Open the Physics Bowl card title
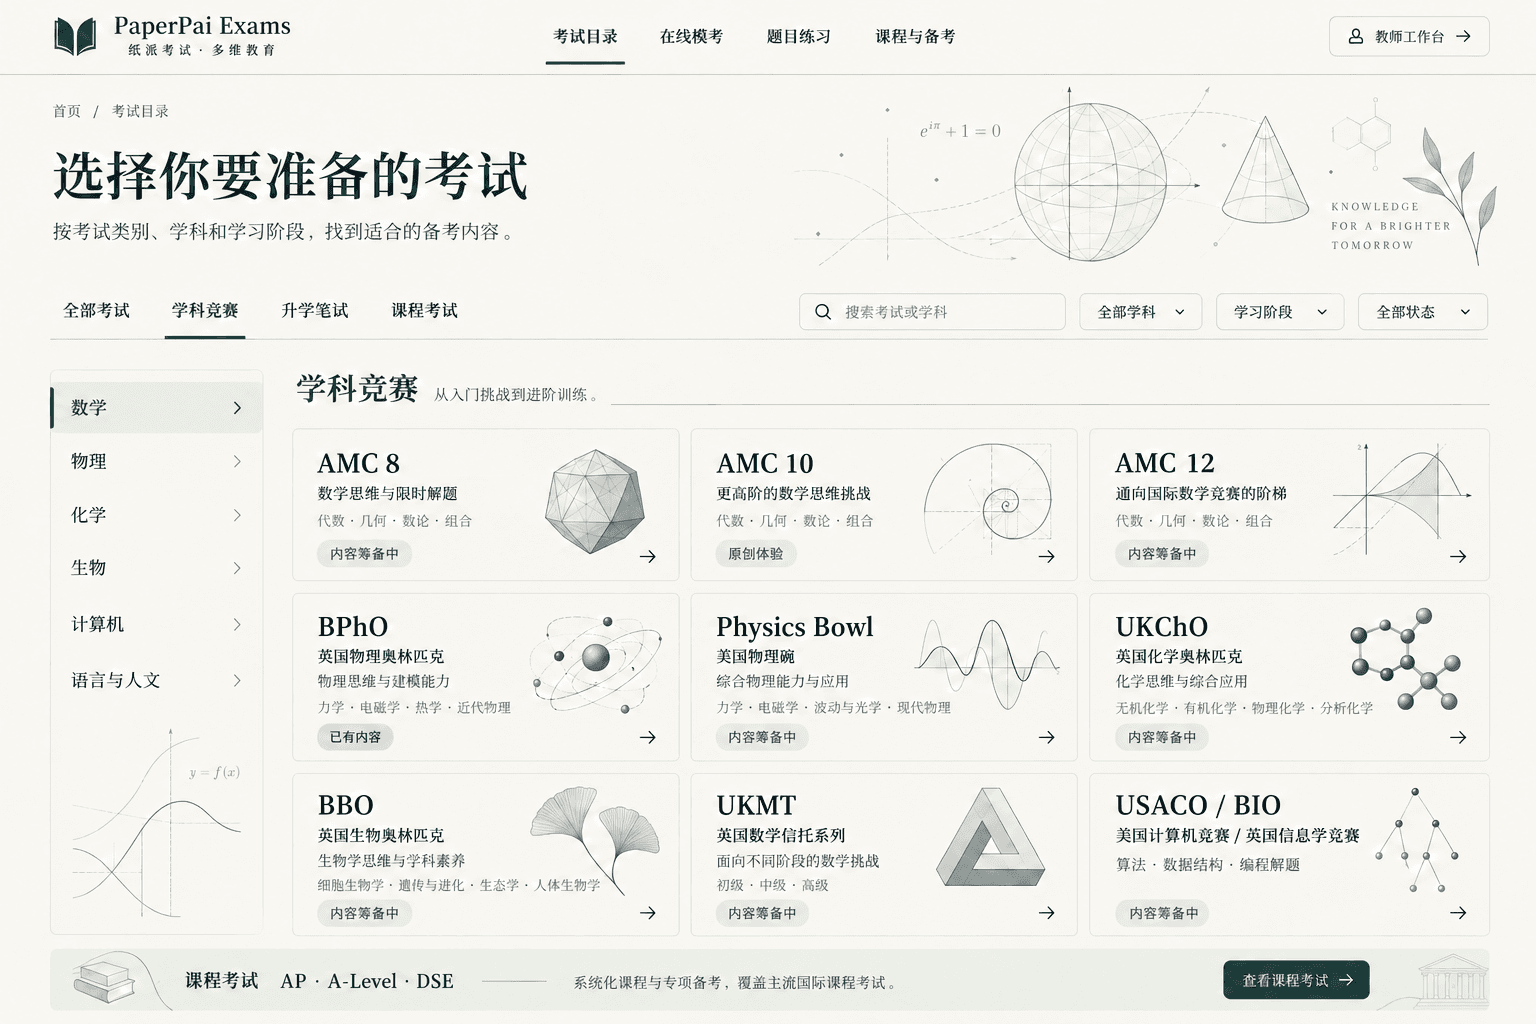Image resolution: width=1536 pixels, height=1024 pixels. (794, 627)
